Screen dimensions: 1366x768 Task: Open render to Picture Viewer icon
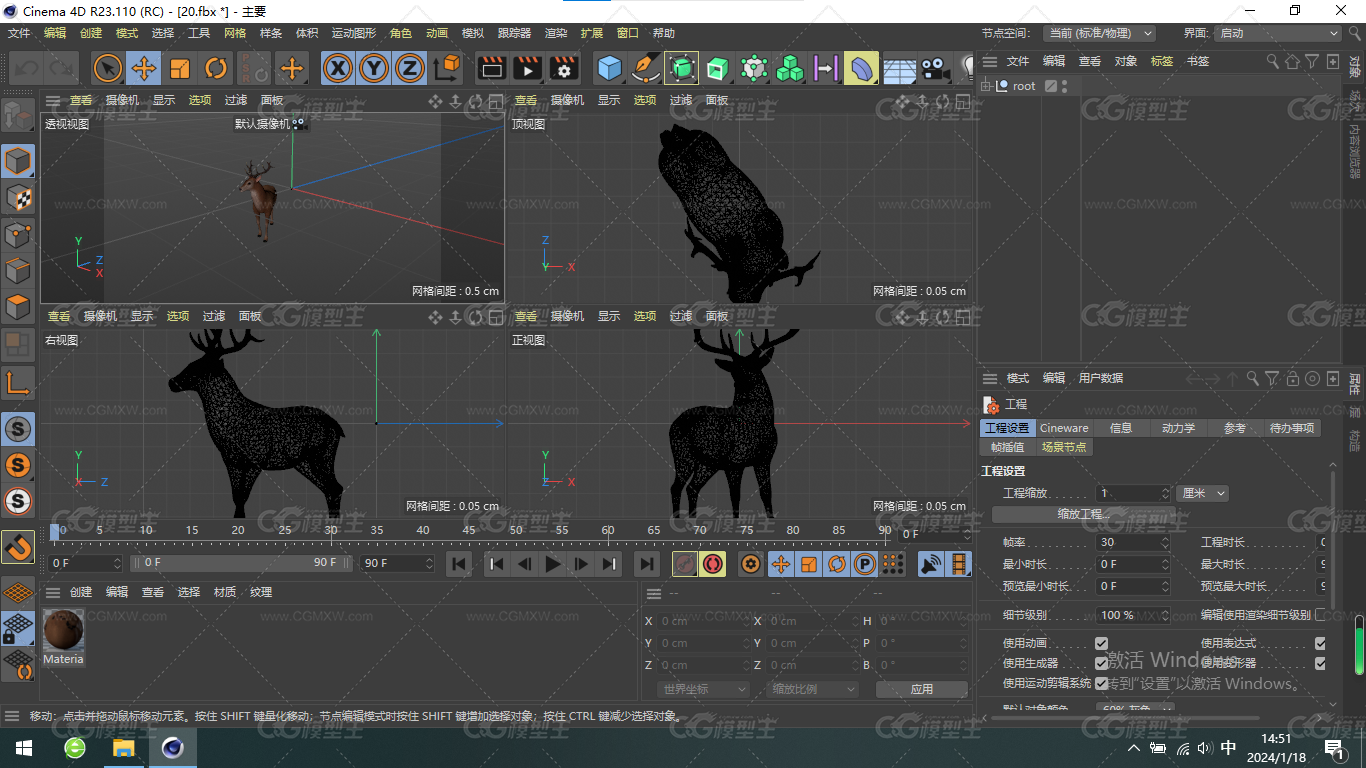click(x=527, y=68)
